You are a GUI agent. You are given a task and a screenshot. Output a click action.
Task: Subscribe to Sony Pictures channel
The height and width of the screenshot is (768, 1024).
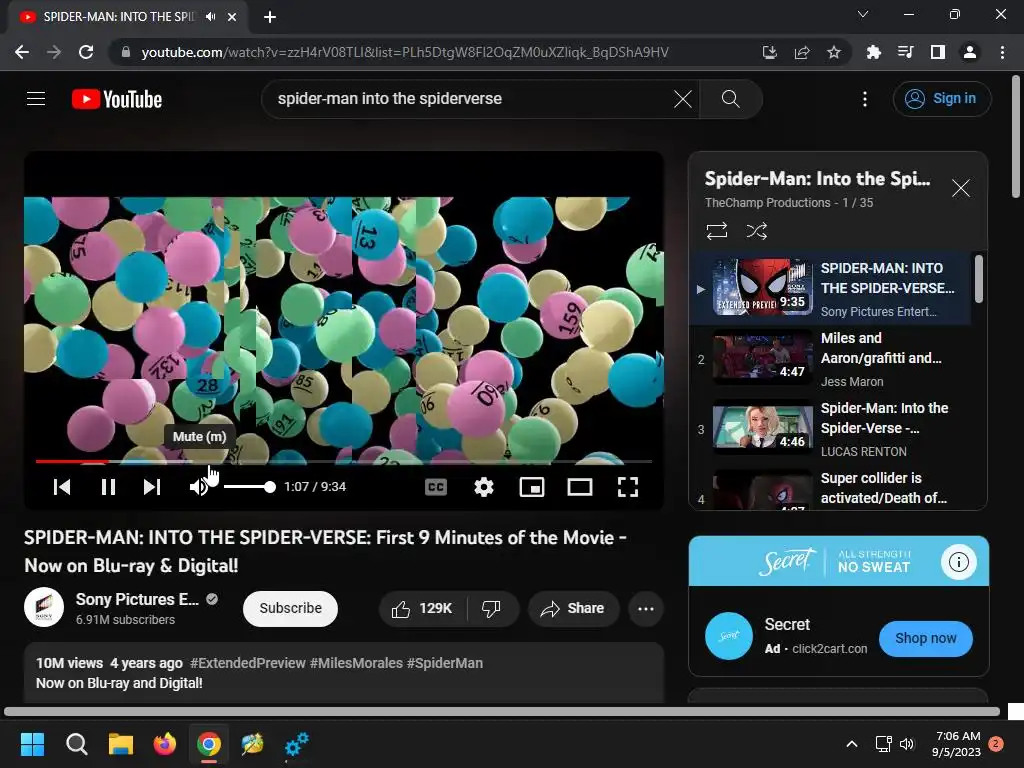tap(290, 608)
